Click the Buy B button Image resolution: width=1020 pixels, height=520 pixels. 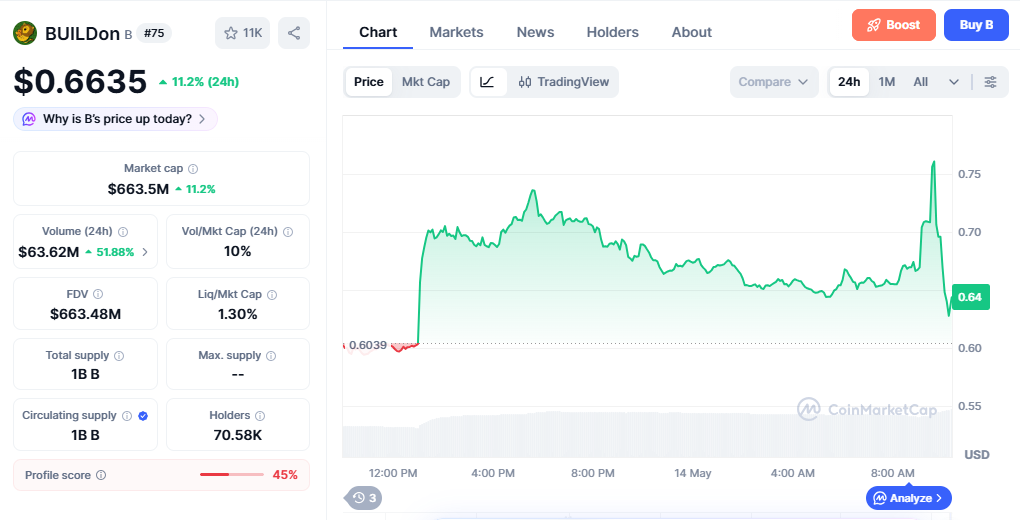point(976,25)
